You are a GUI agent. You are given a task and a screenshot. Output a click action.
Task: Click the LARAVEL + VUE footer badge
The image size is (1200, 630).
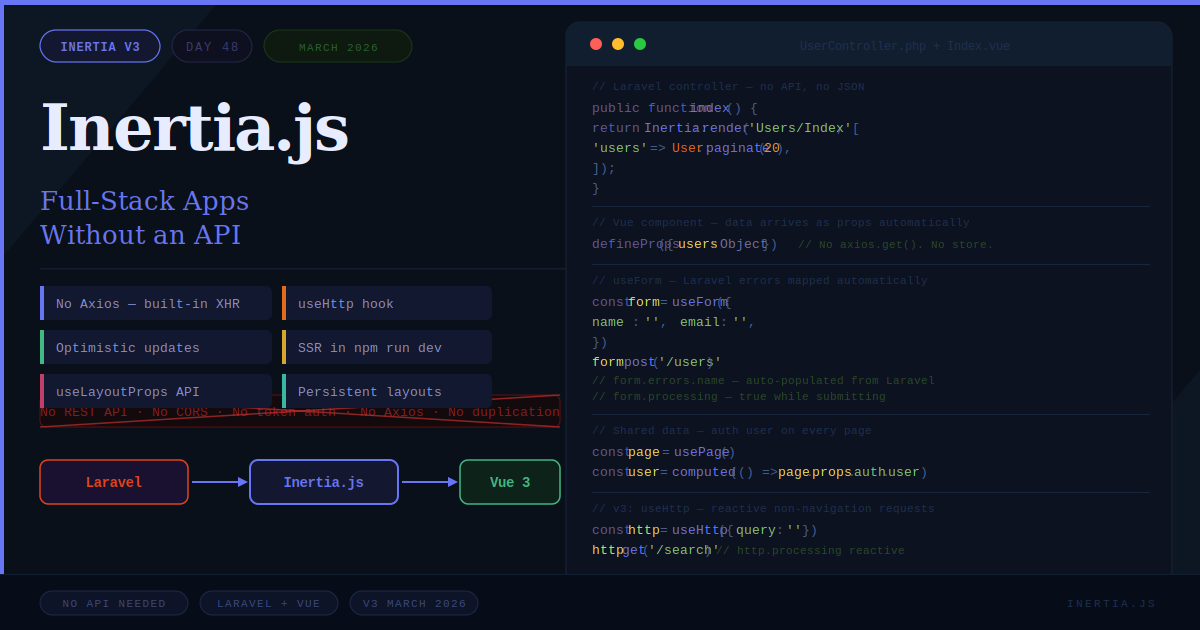(268, 602)
